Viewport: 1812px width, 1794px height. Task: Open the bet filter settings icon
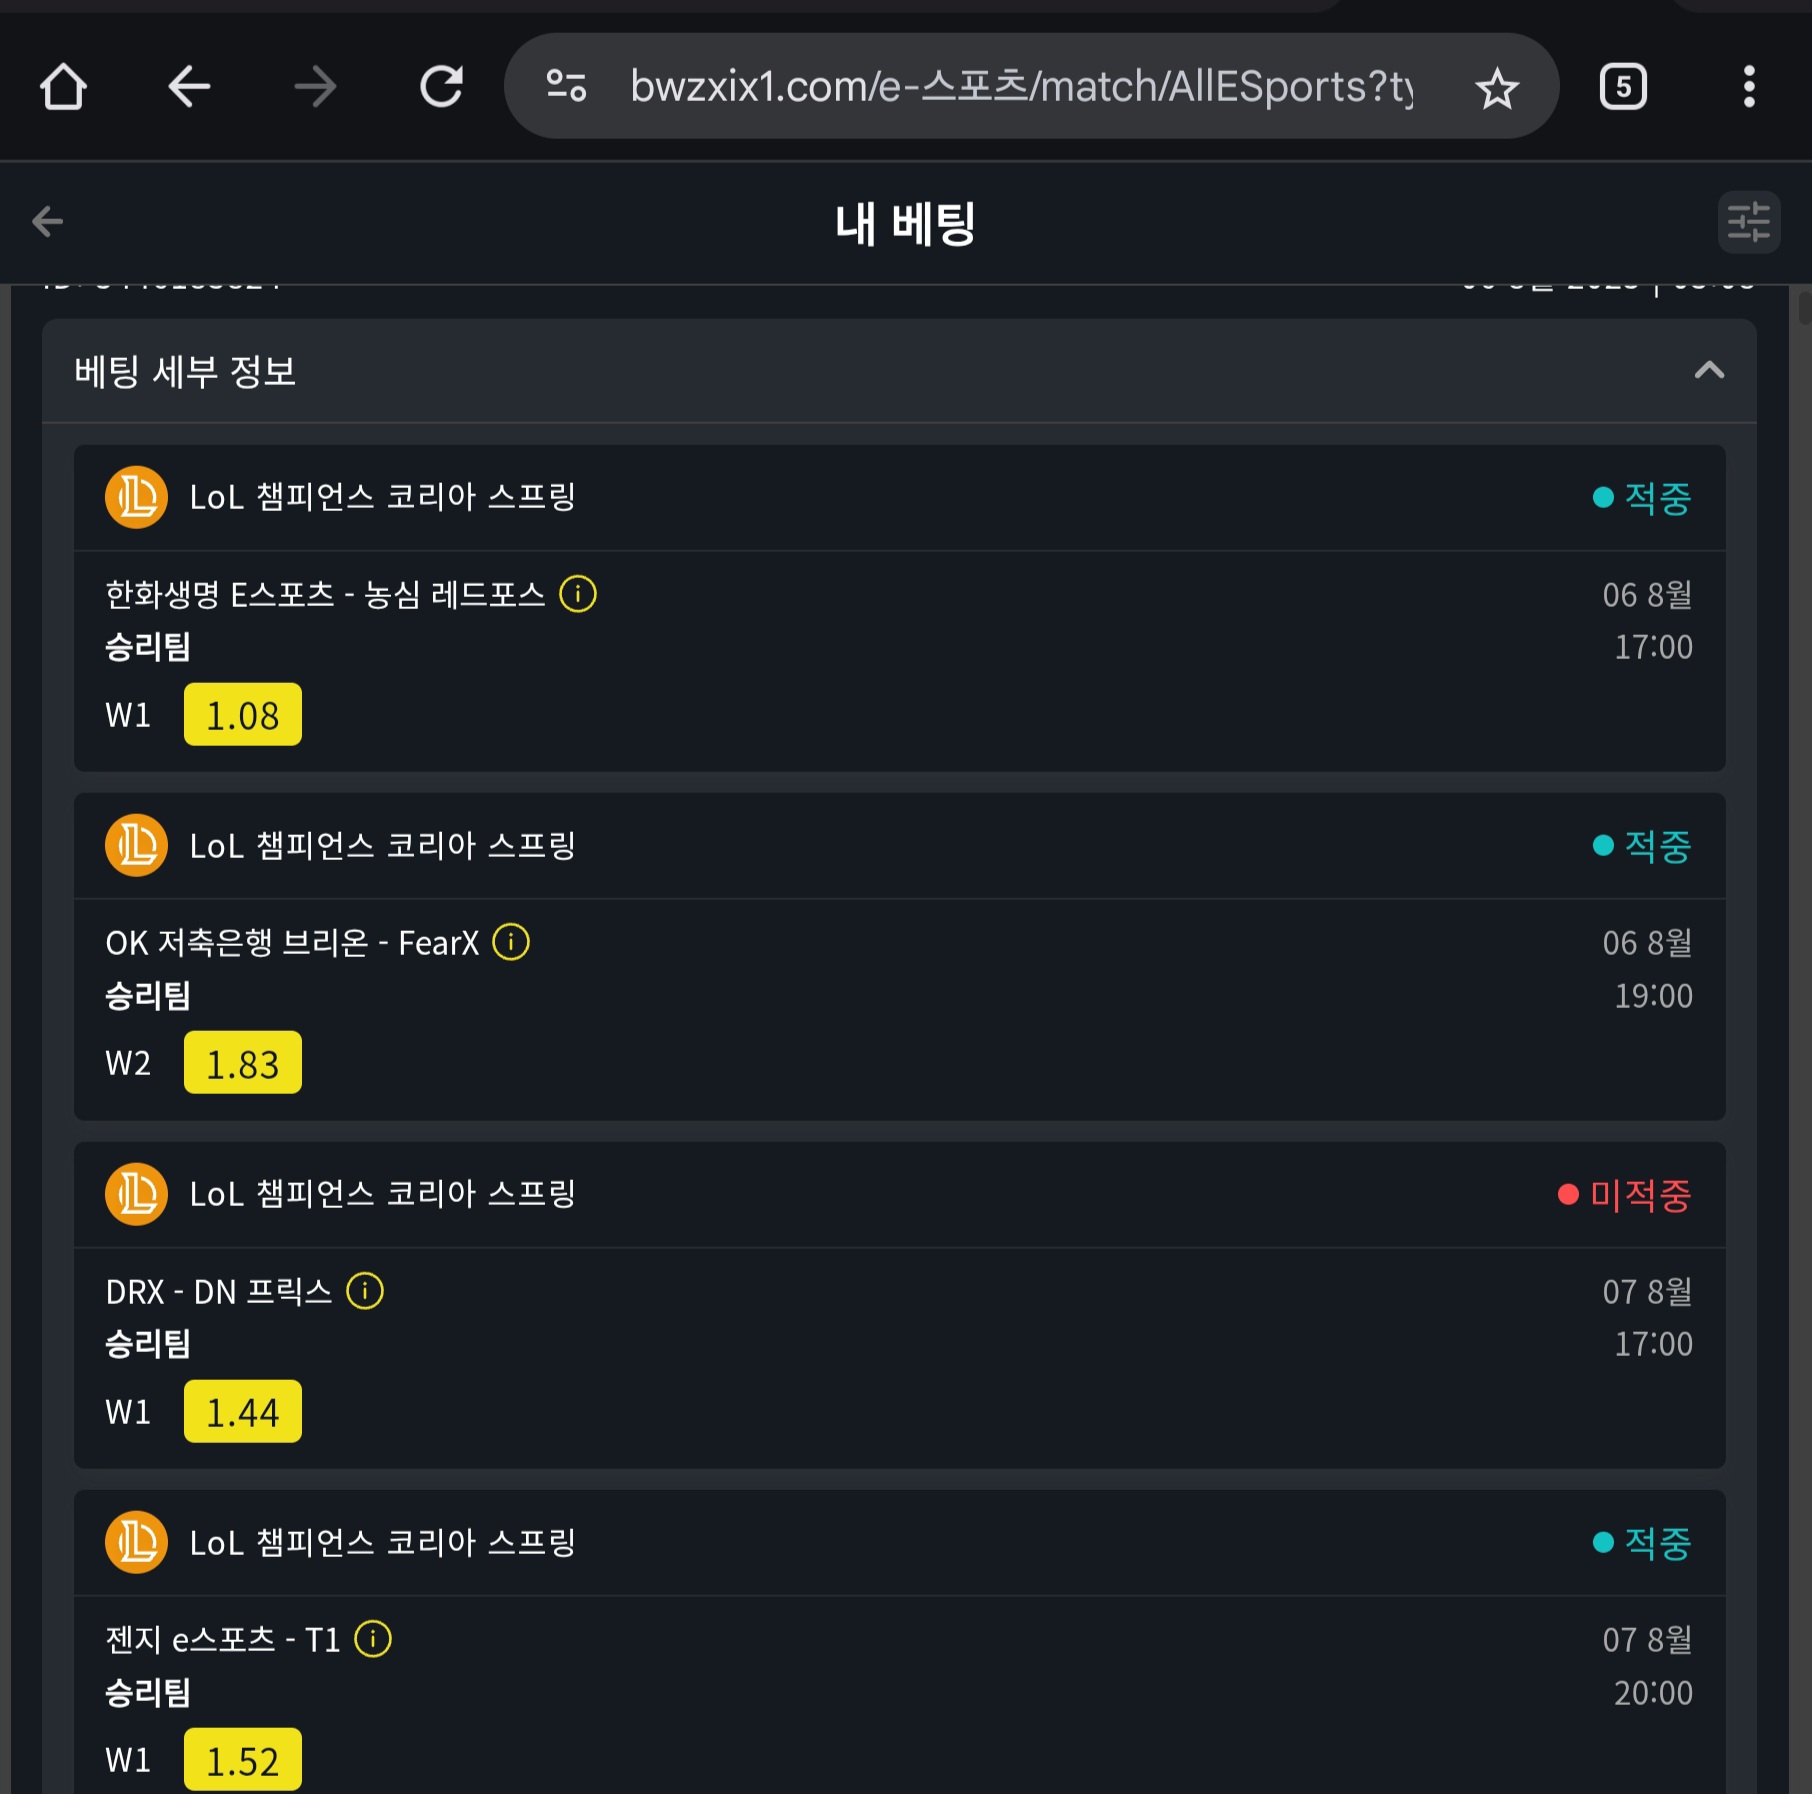pyautogui.click(x=1749, y=221)
